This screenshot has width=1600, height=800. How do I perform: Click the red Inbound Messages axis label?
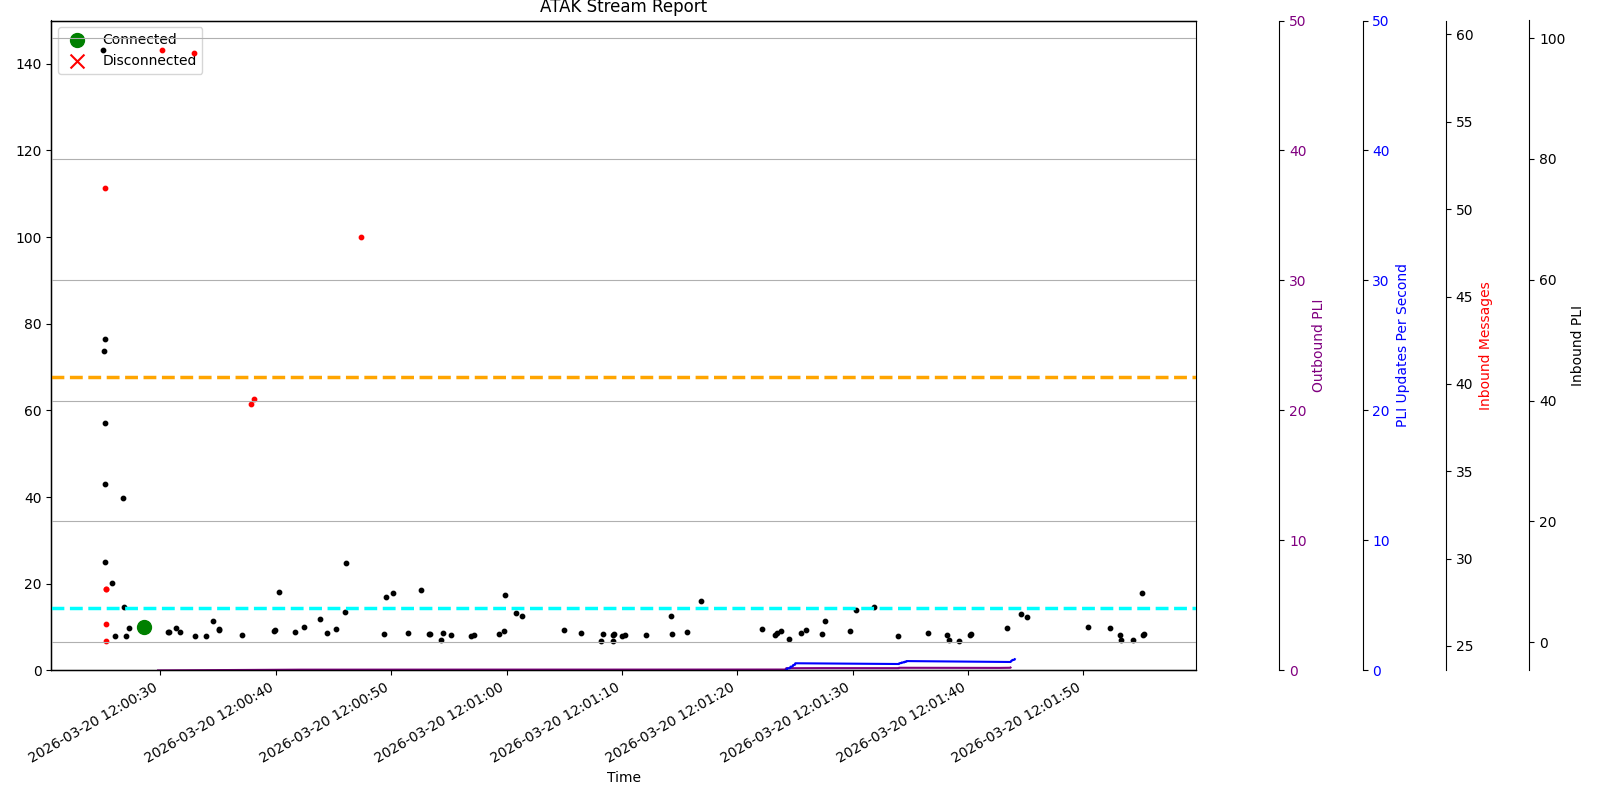1485,346
